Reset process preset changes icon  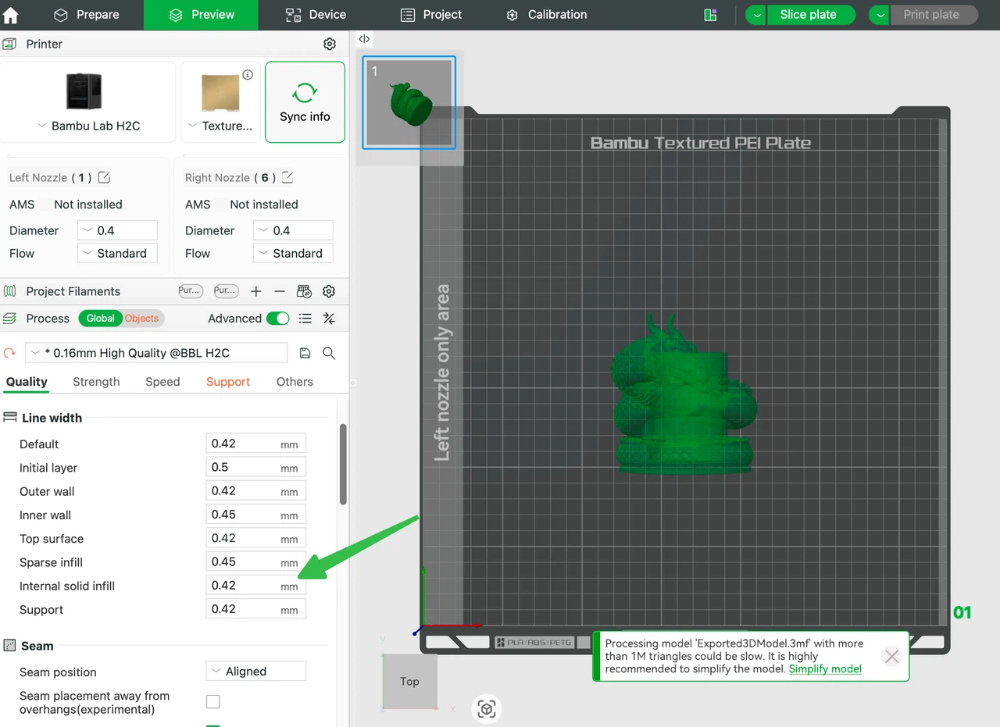point(10,353)
